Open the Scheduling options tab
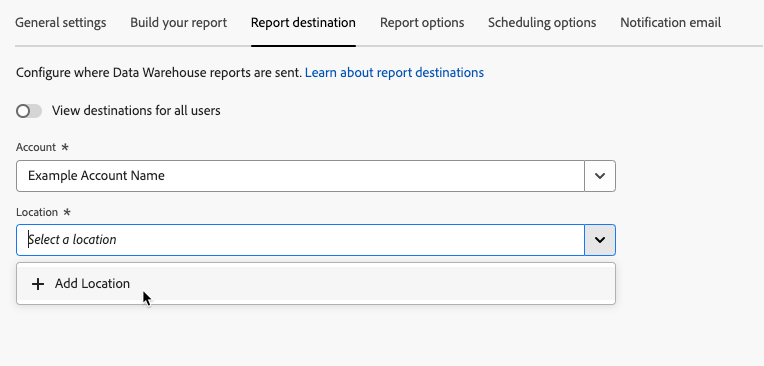 (x=542, y=23)
